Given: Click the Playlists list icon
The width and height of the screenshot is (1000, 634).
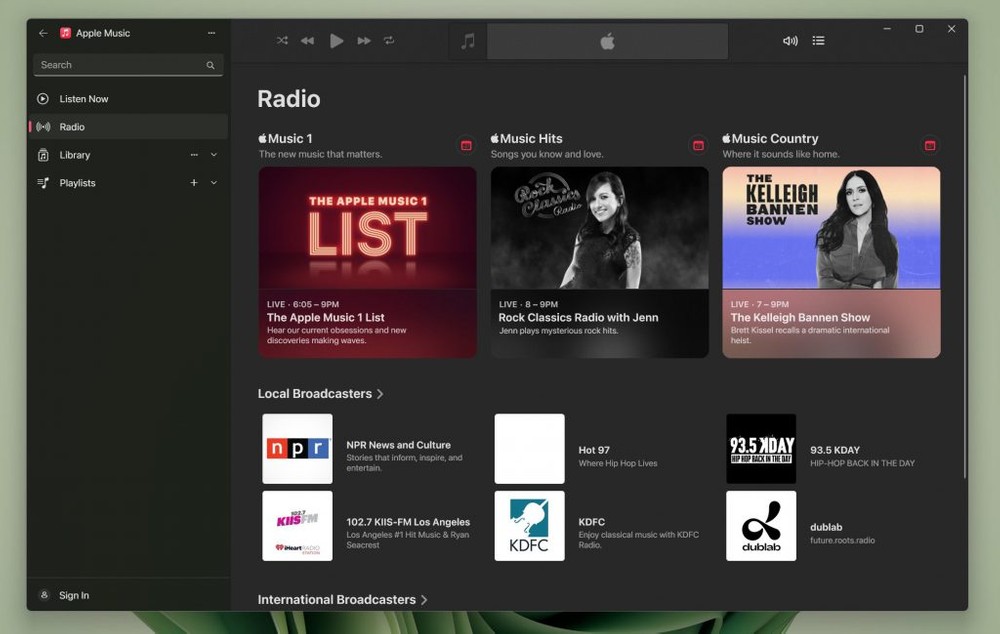Looking at the screenshot, I should click(43, 183).
